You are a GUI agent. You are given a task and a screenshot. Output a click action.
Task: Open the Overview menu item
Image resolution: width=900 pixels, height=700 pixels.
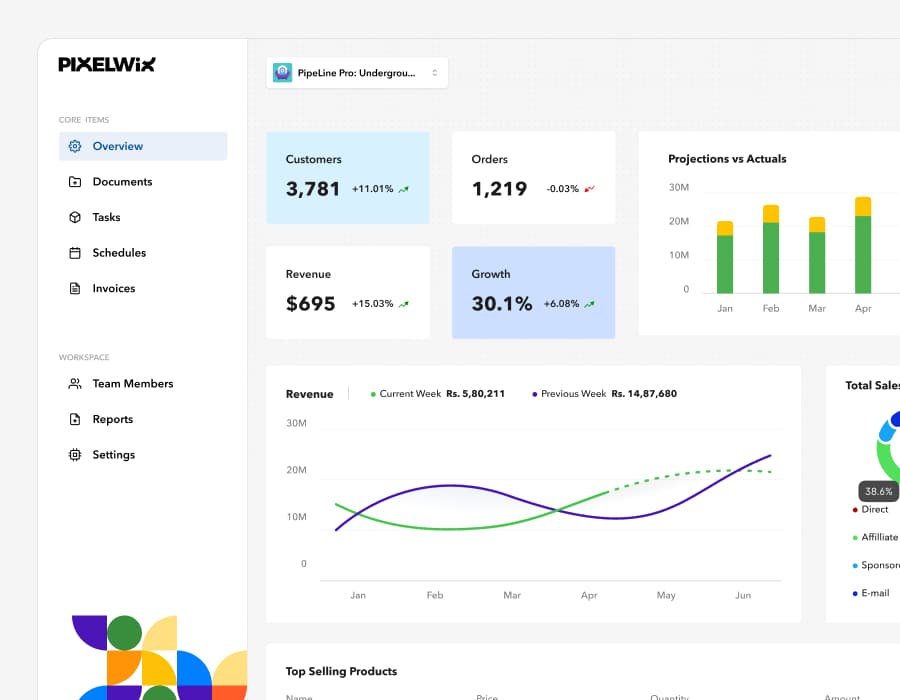143,146
